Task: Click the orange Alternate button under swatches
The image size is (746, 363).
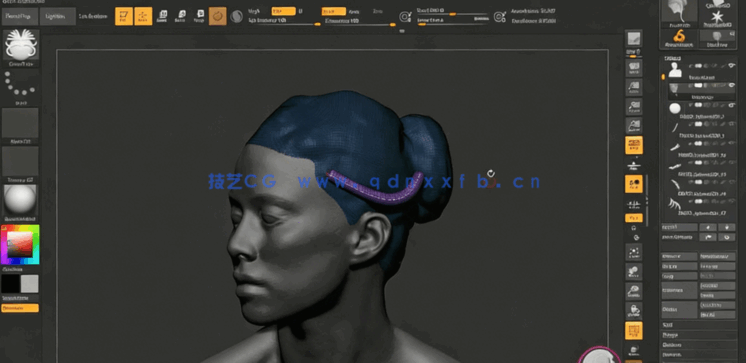Action: [20, 308]
